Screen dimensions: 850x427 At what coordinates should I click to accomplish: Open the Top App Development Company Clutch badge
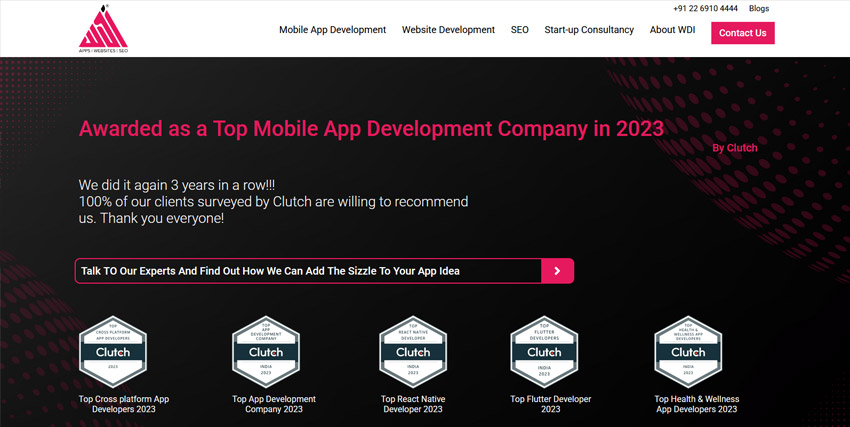click(266, 352)
